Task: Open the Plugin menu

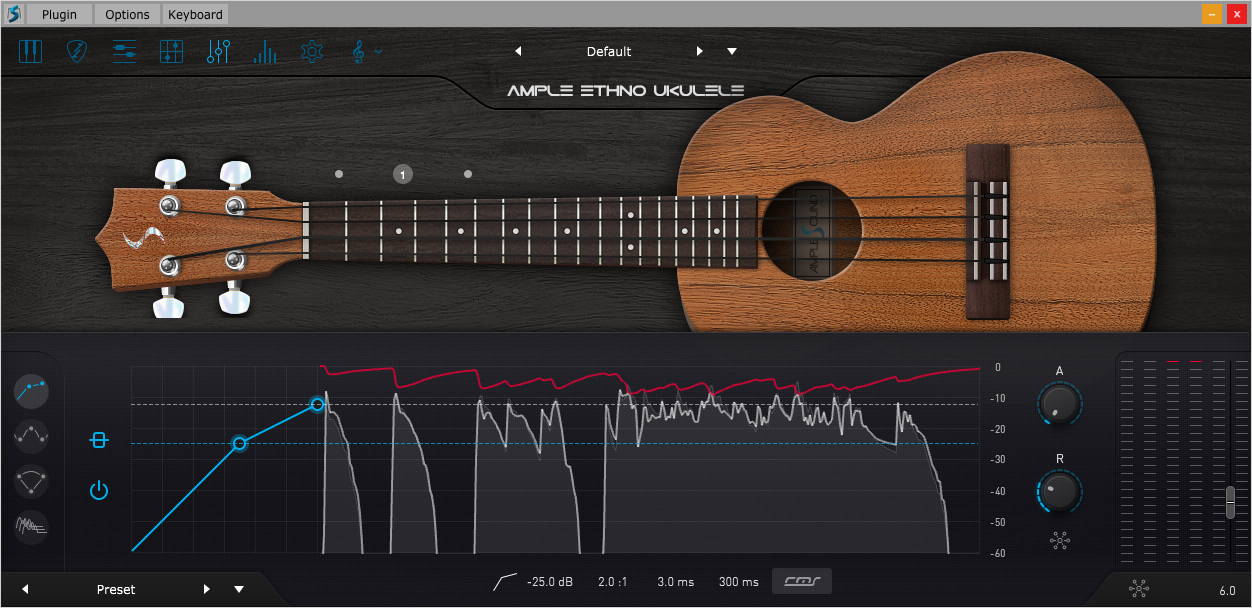Action: [x=59, y=14]
